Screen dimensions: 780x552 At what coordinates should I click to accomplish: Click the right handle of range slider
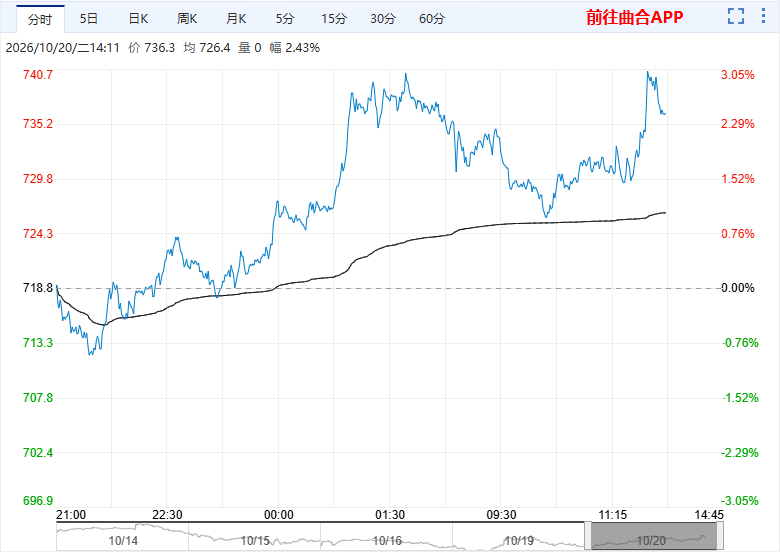[x=720, y=536]
